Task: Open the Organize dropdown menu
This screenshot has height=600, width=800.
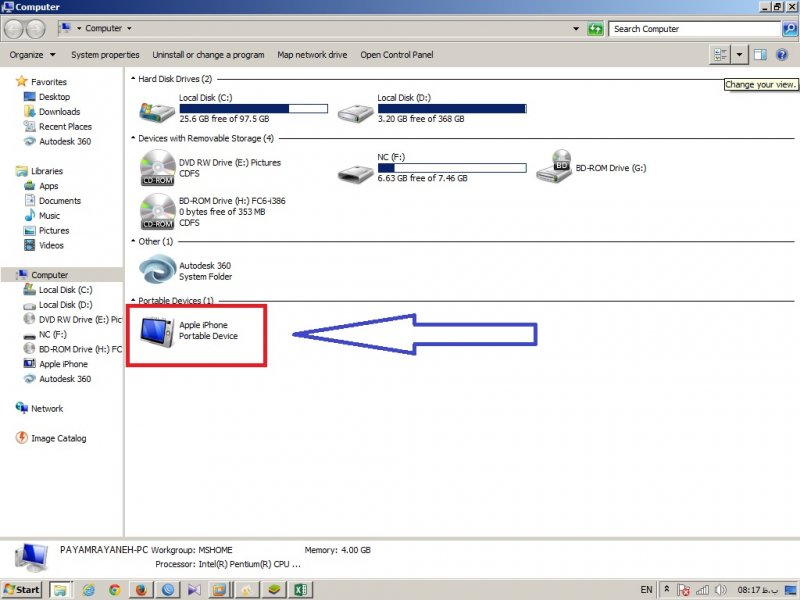Action: (32, 55)
